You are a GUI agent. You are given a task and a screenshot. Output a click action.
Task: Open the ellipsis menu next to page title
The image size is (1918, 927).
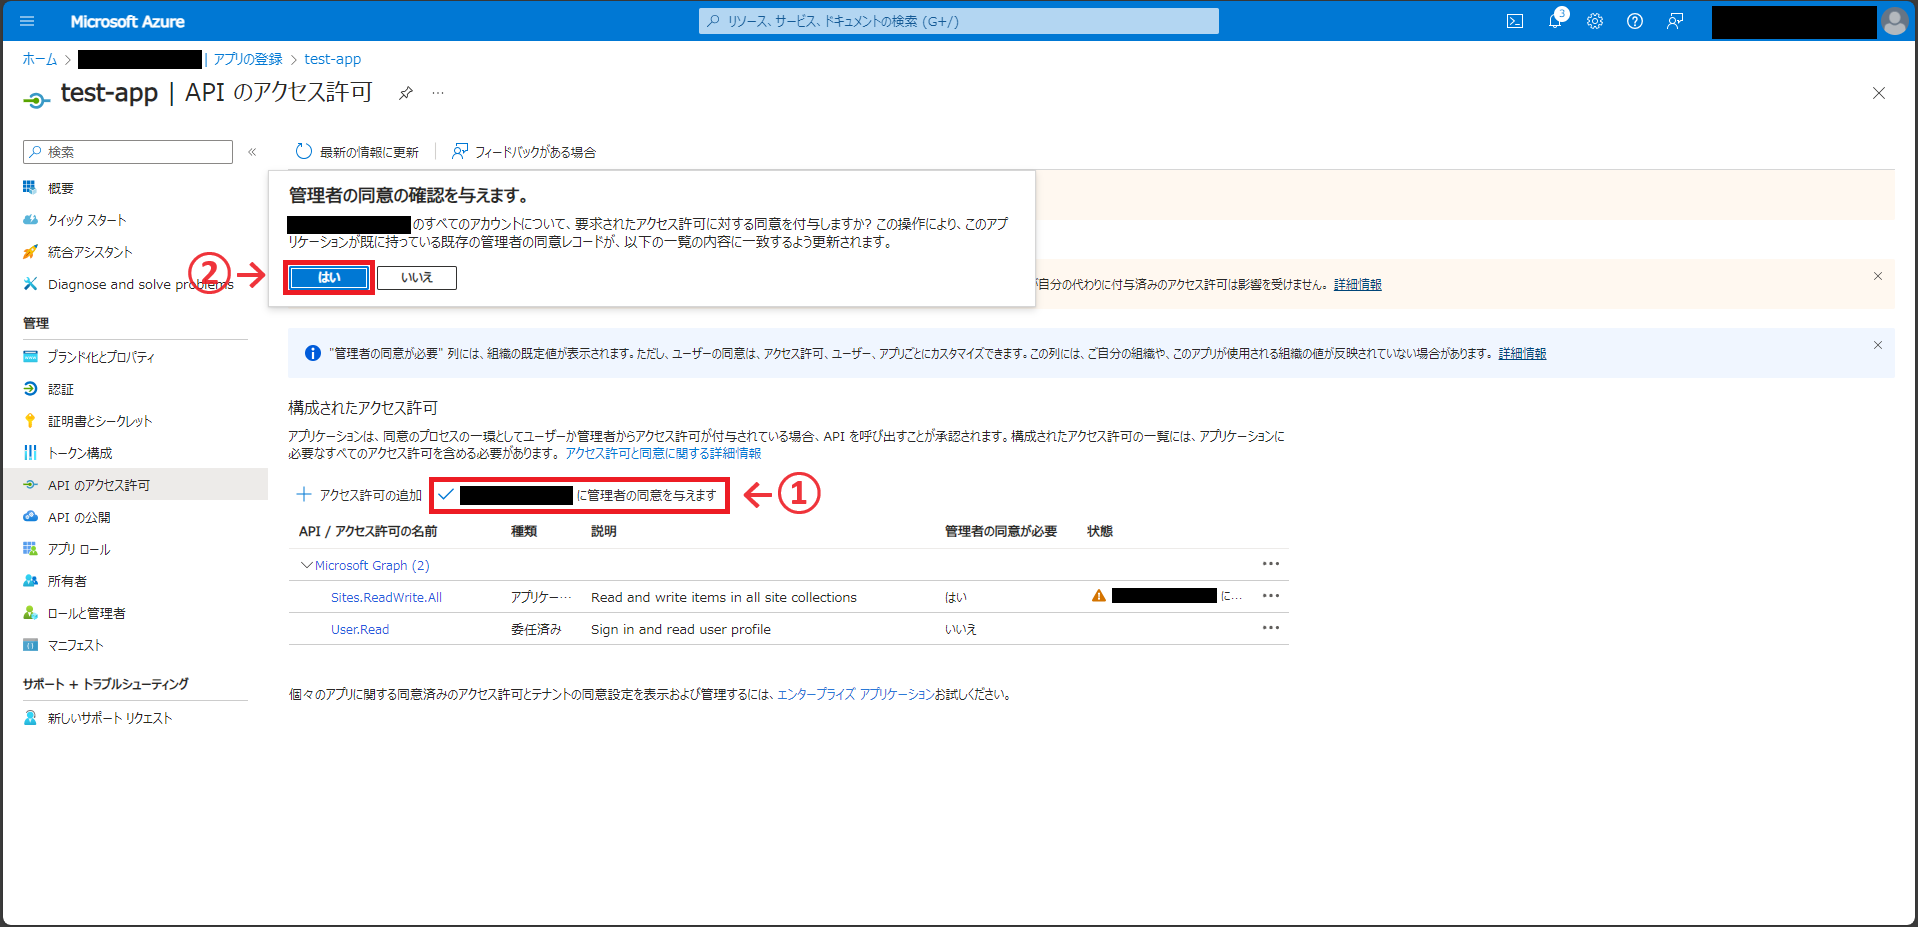tap(438, 92)
